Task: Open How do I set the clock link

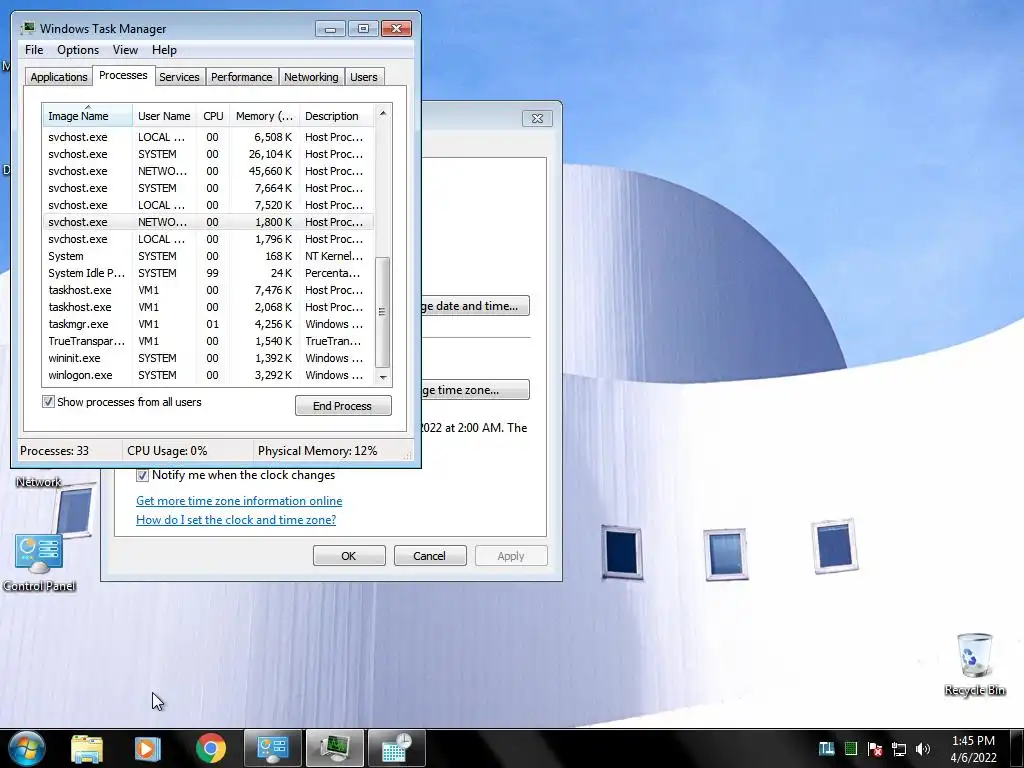Action: click(236, 520)
